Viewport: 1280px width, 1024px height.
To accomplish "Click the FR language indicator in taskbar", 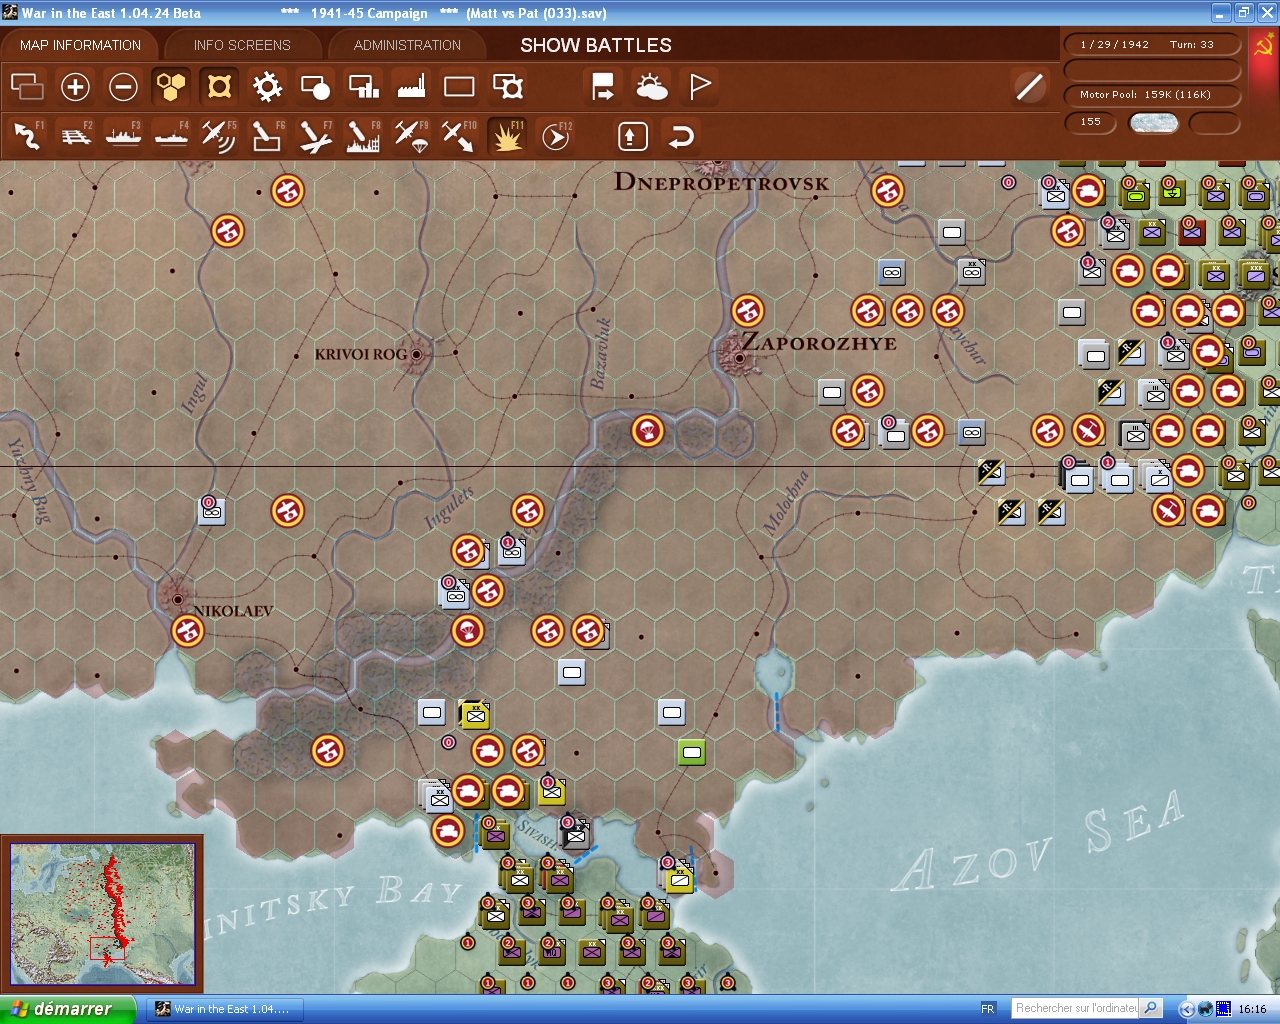I will (x=988, y=1009).
